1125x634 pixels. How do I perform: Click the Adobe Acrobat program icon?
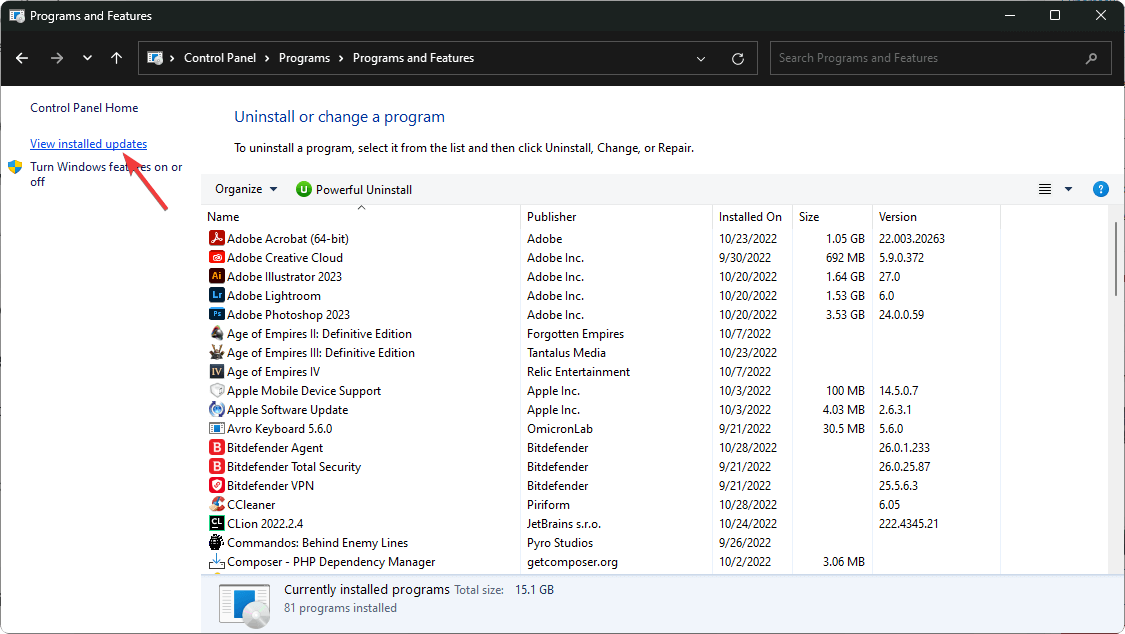[x=216, y=239]
